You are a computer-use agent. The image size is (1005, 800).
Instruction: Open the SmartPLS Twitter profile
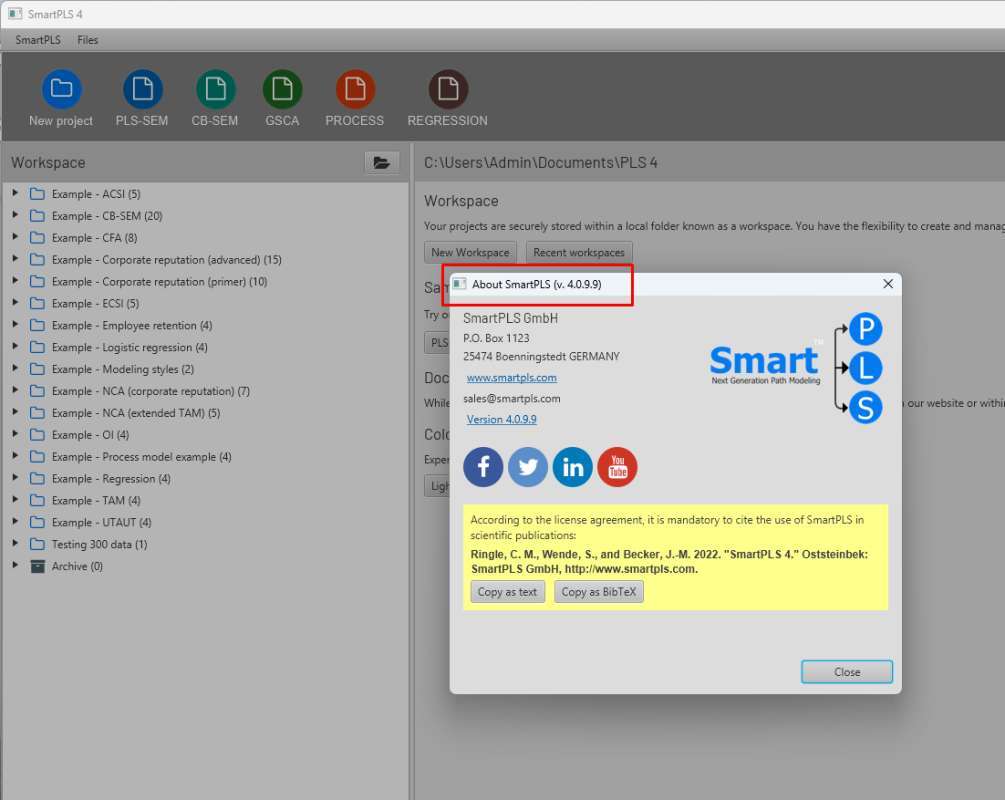[528, 467]
